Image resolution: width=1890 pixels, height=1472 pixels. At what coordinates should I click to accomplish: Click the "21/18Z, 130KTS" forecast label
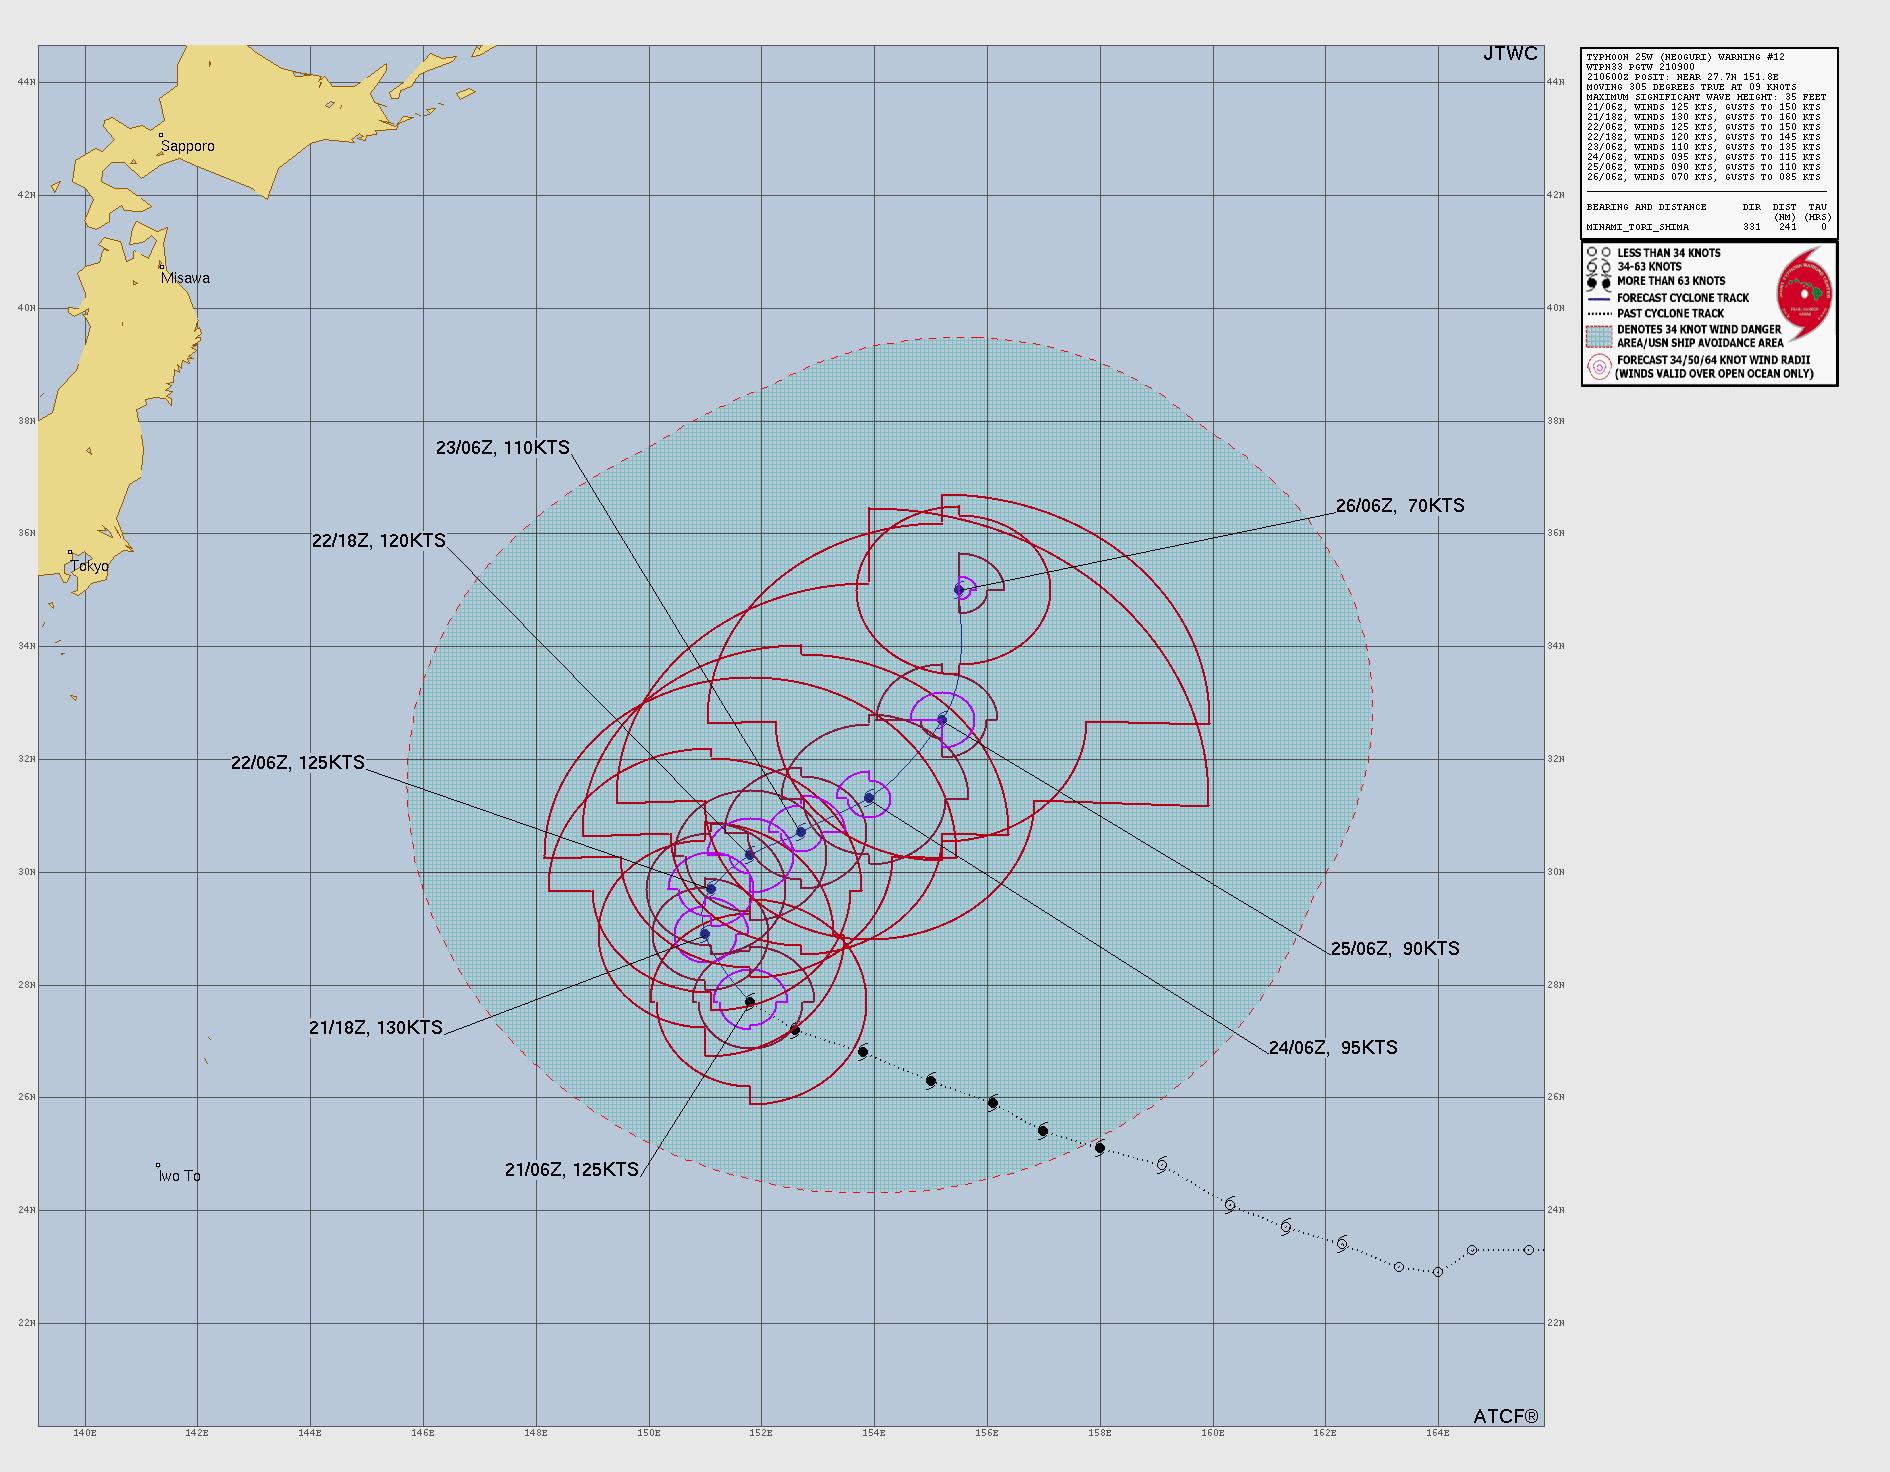(375, 1028)
